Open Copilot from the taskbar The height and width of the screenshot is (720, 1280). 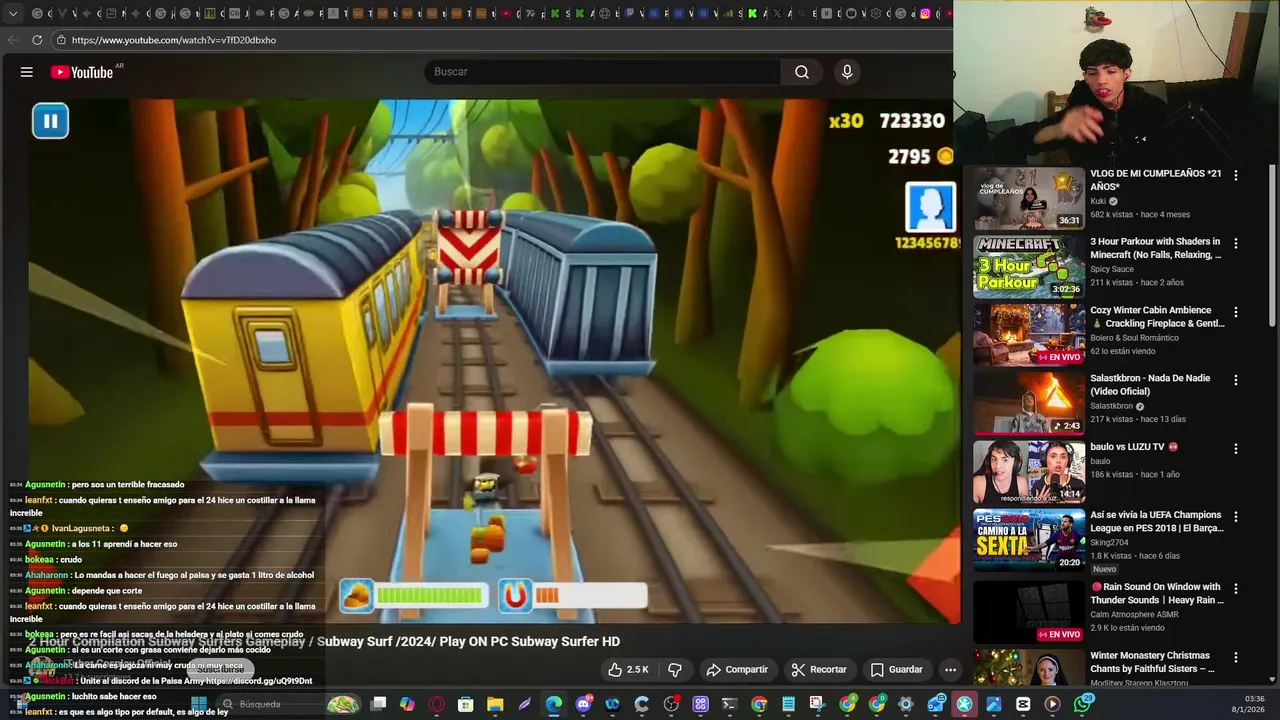407,704
